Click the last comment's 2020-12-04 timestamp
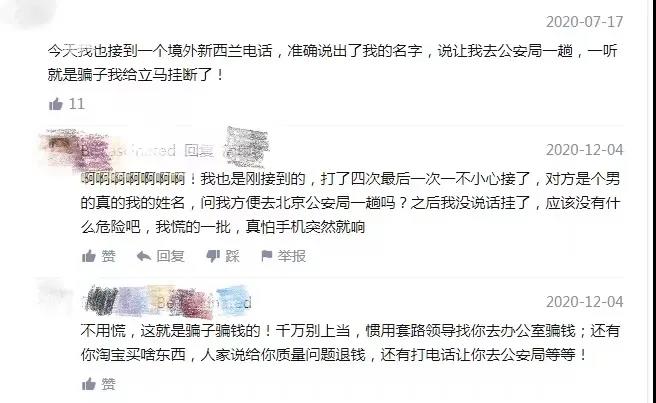This screenshot has height=403, width=656. 584,302
